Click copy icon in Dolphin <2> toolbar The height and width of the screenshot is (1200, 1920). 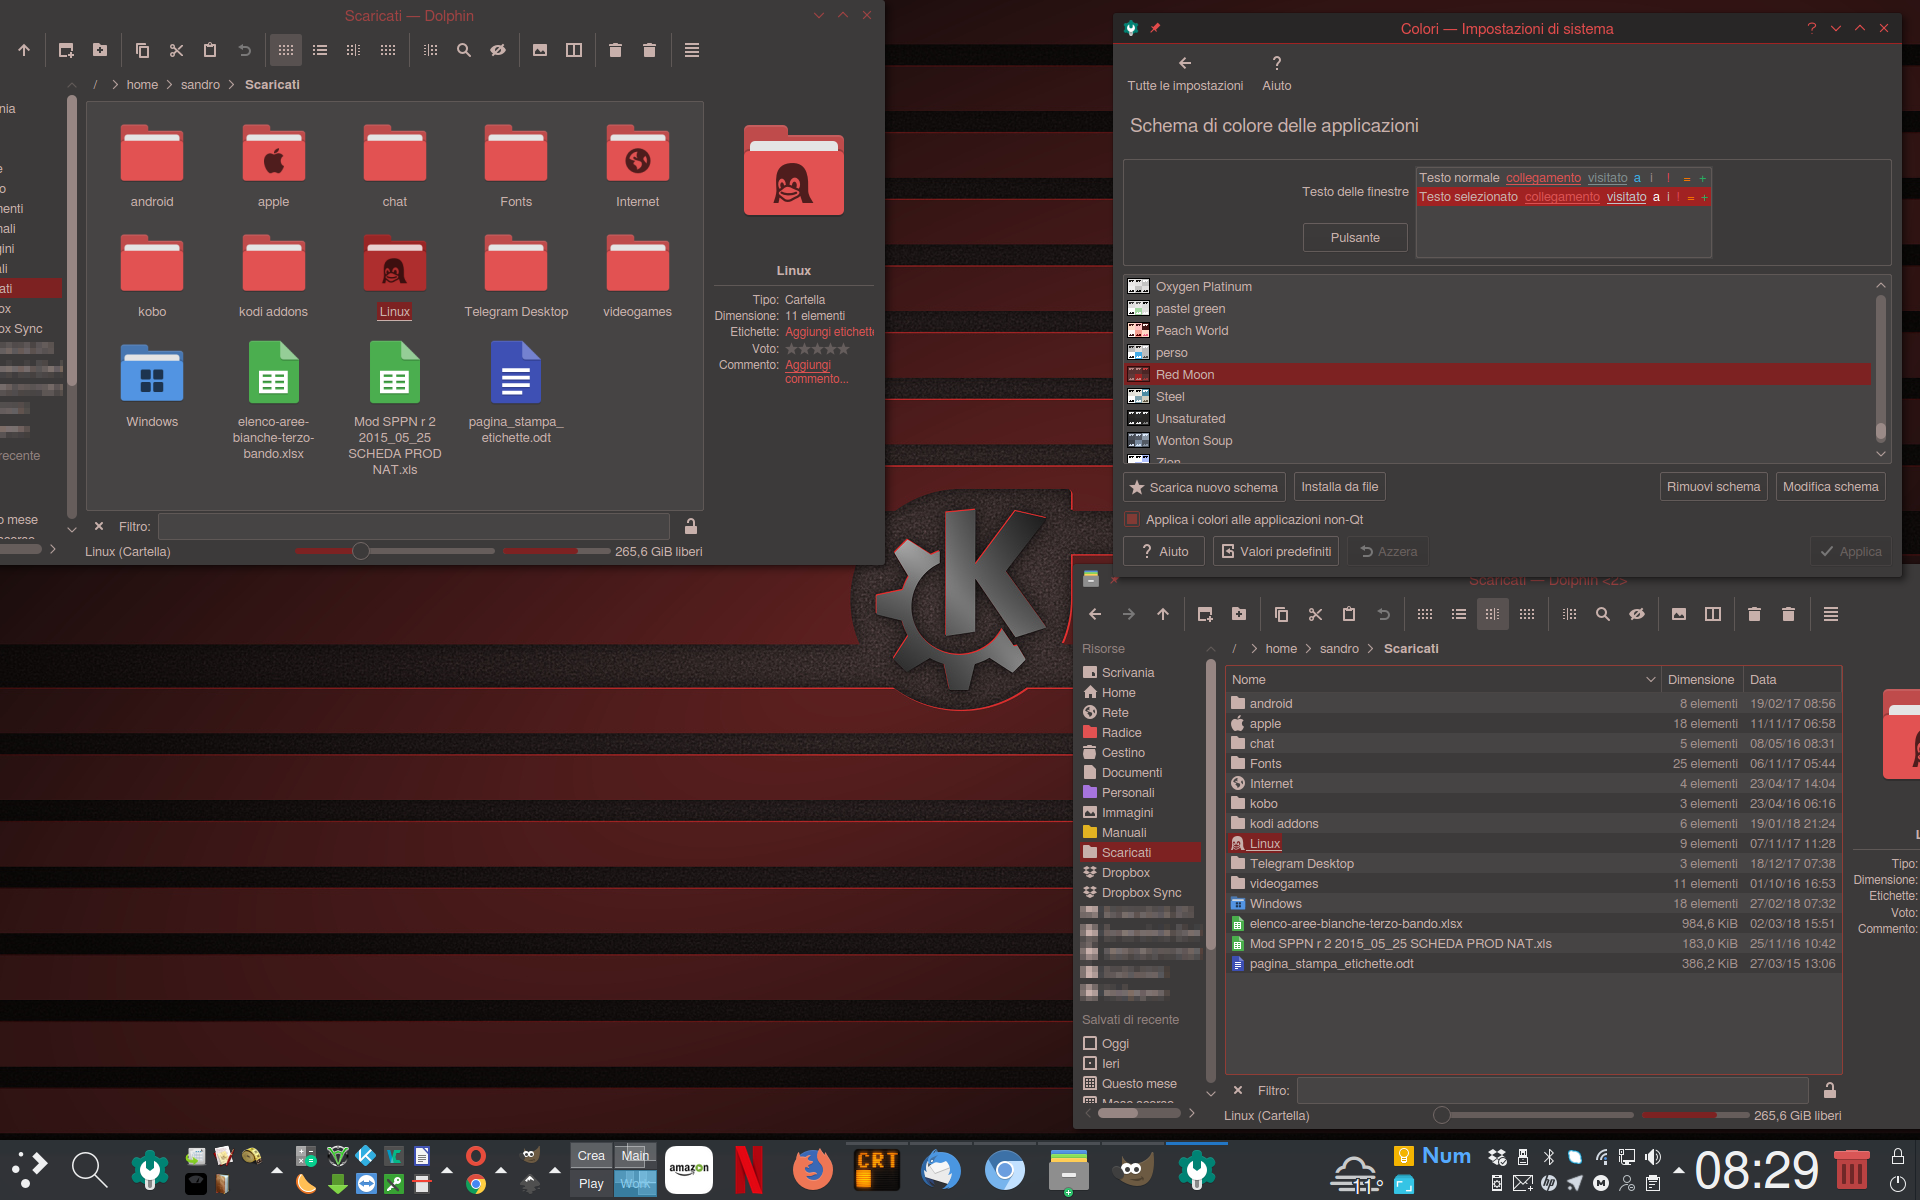[x=1281, y=614]
